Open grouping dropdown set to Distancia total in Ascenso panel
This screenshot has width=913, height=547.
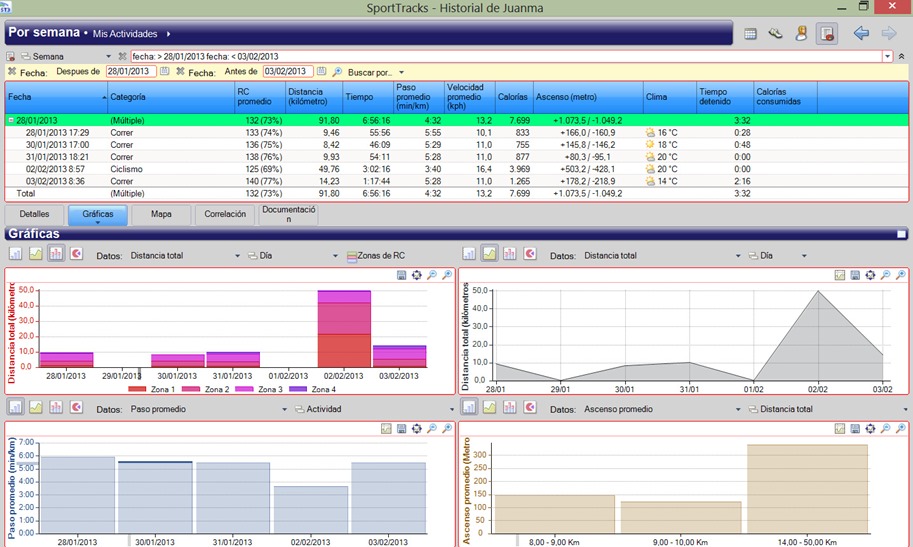coord(905,410)
